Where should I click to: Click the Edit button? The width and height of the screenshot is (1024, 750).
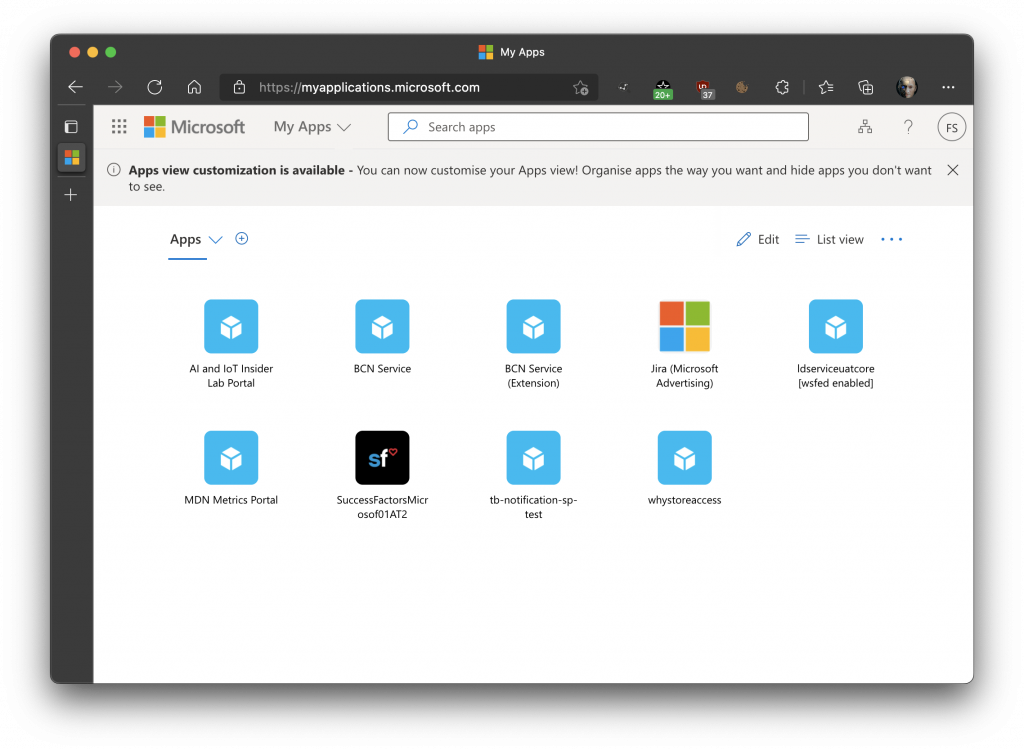pos(757,239)
